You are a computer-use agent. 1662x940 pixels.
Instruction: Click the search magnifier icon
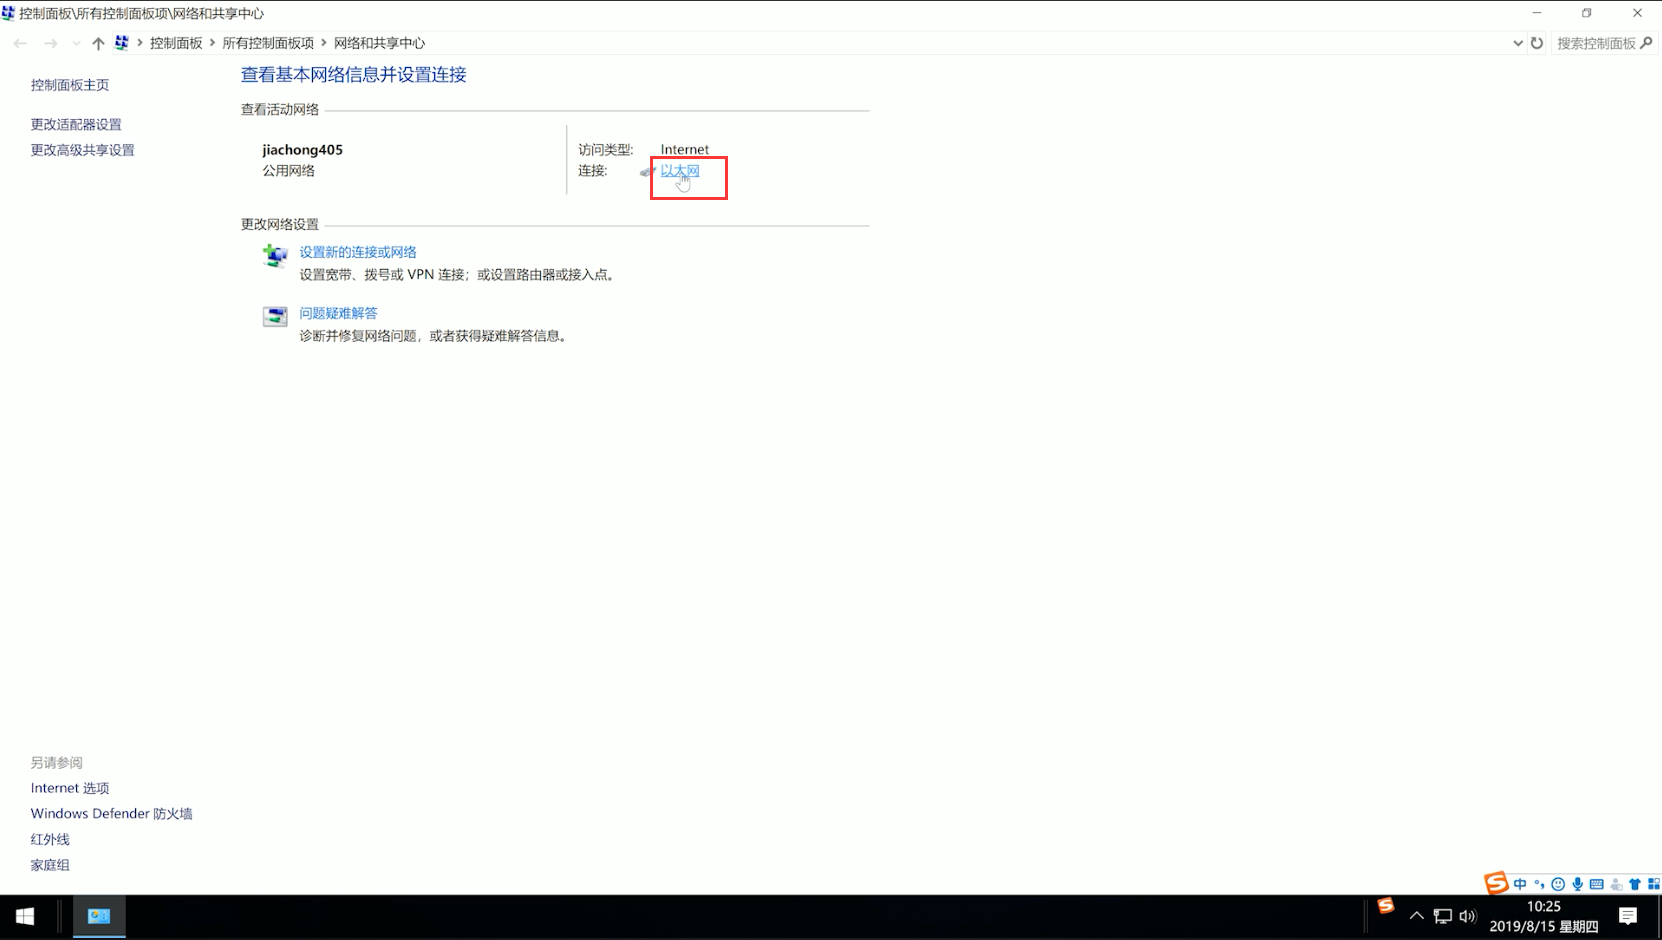point(1647,43)
